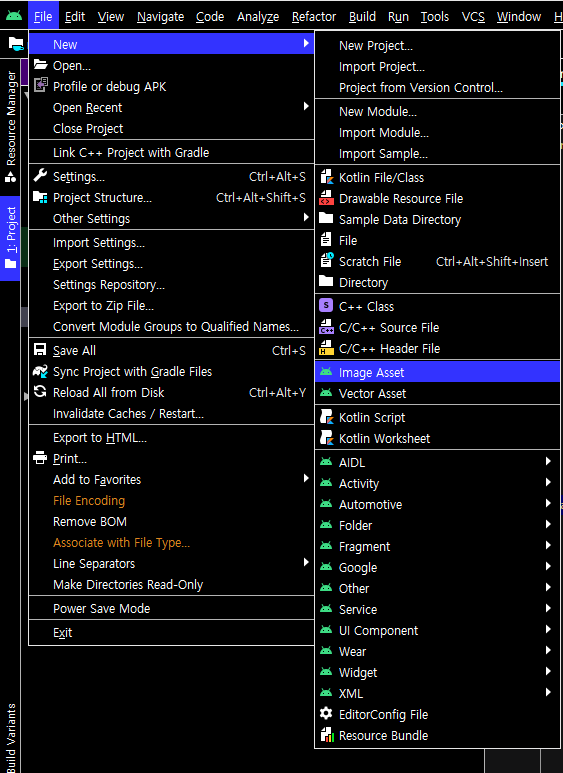563x773 pixels.
Task: Click the Sync Project with Gradle icon
Action: point(40,371)
